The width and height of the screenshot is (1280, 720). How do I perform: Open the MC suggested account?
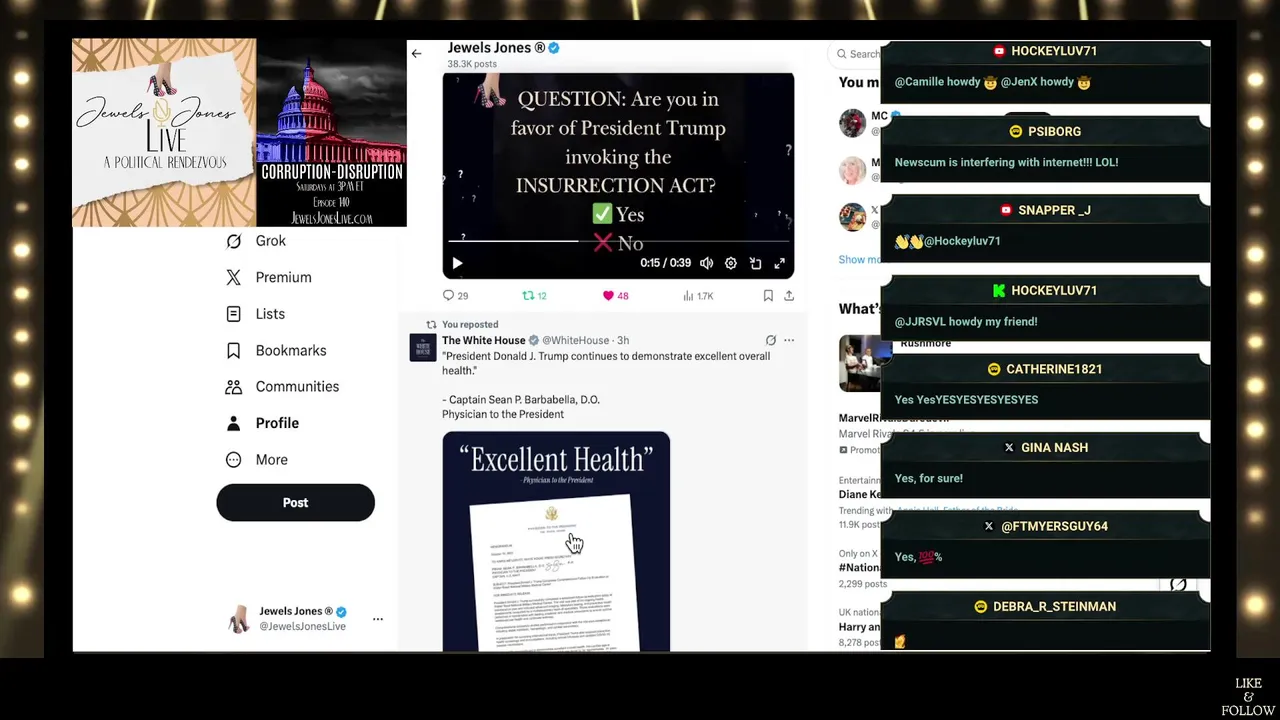click(x=861, y=123)
